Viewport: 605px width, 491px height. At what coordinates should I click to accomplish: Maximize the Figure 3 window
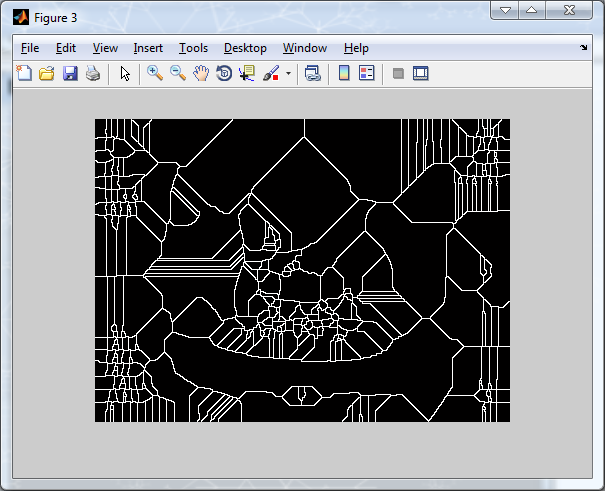pos(532,10)
